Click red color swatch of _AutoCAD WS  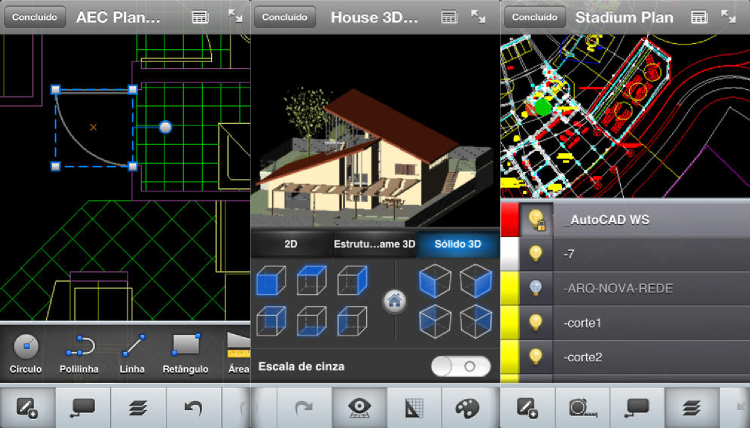click(510, 219)
